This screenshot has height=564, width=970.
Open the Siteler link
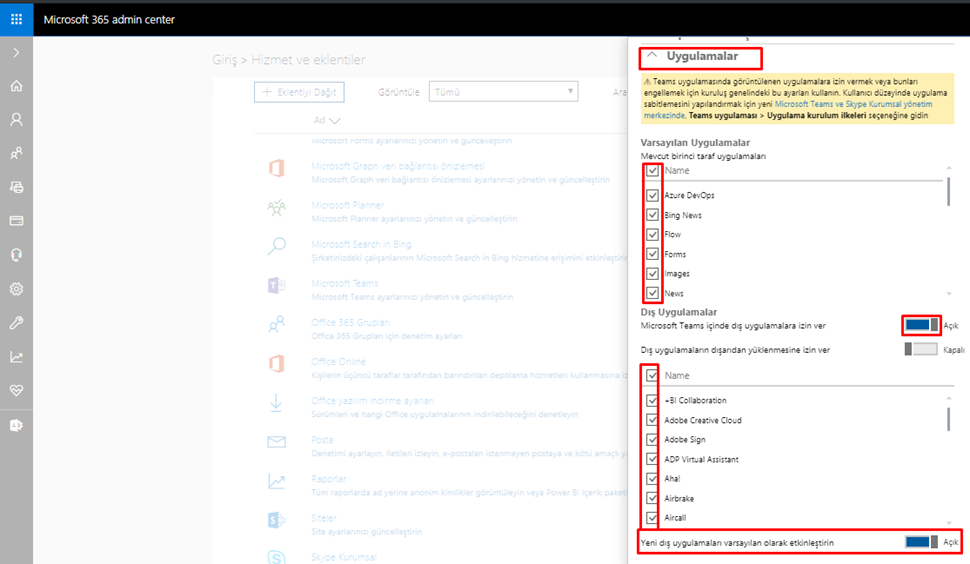324,518
